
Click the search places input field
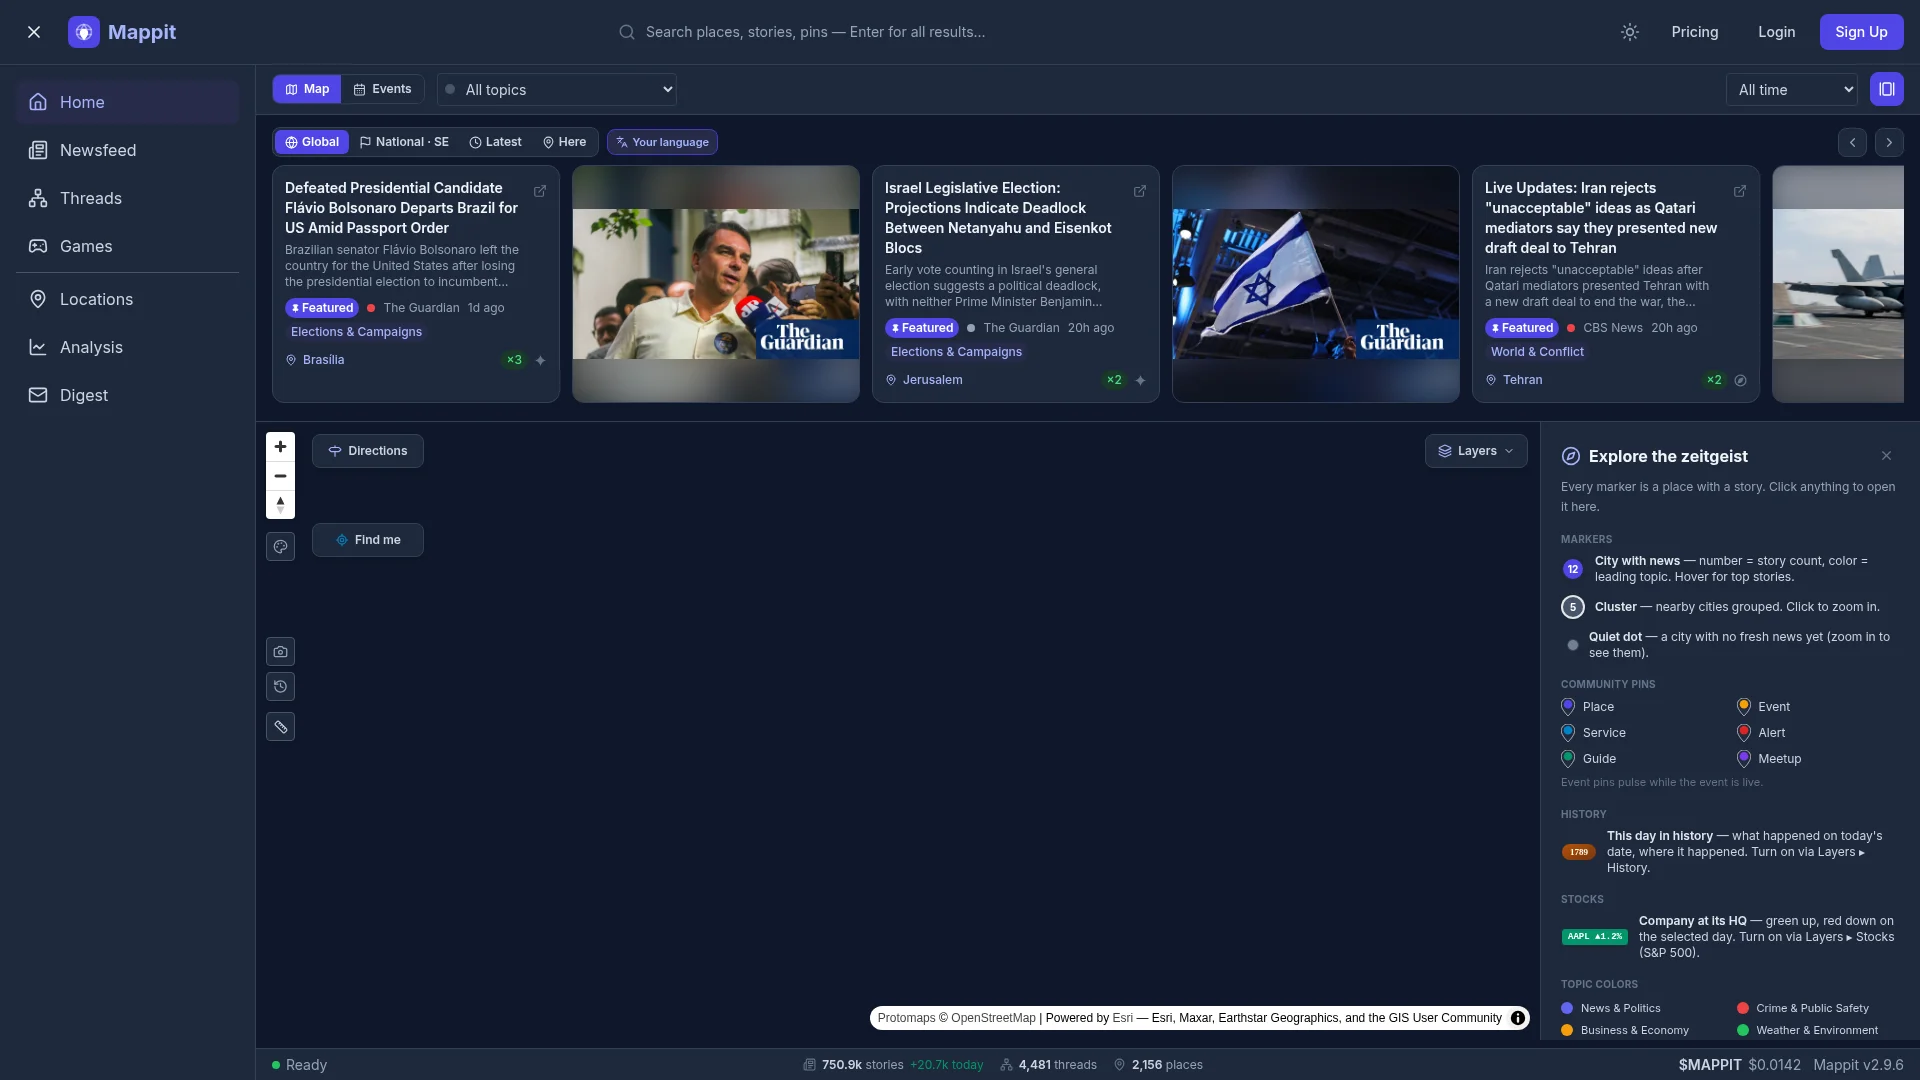(960, 32)
